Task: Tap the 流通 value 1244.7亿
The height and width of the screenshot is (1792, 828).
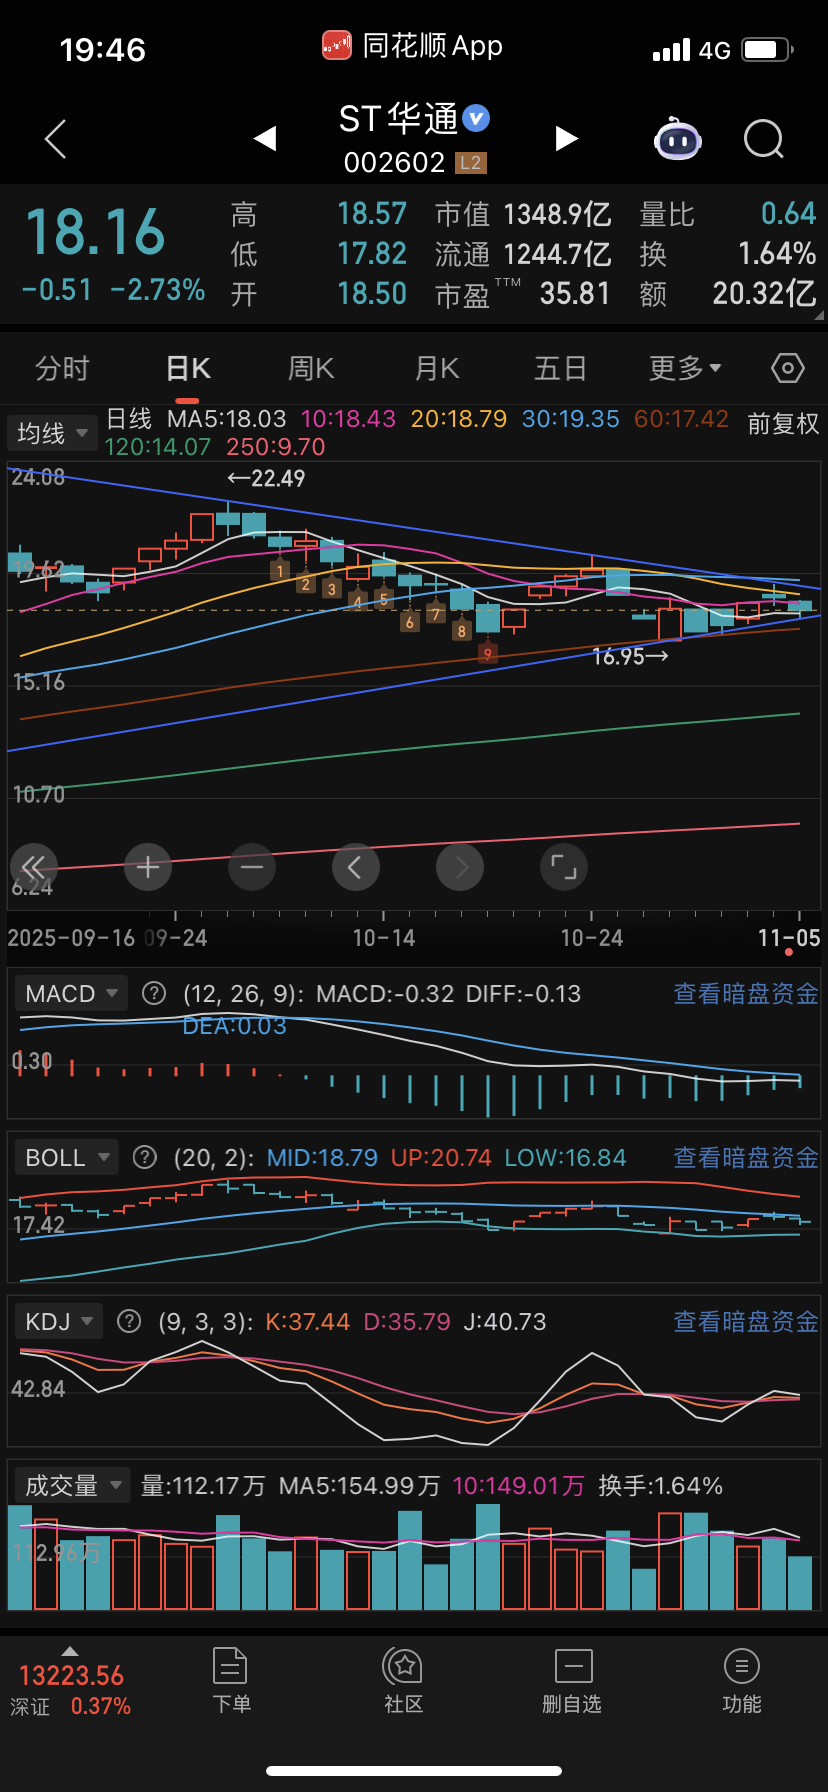Action: (557, 254)
